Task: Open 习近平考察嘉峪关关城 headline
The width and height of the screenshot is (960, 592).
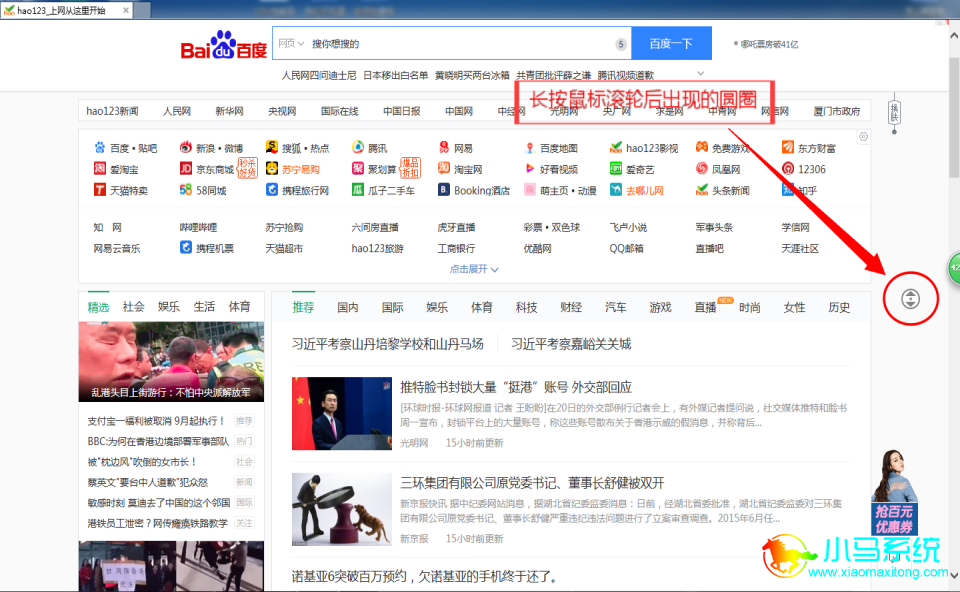Action: point(571,344)
